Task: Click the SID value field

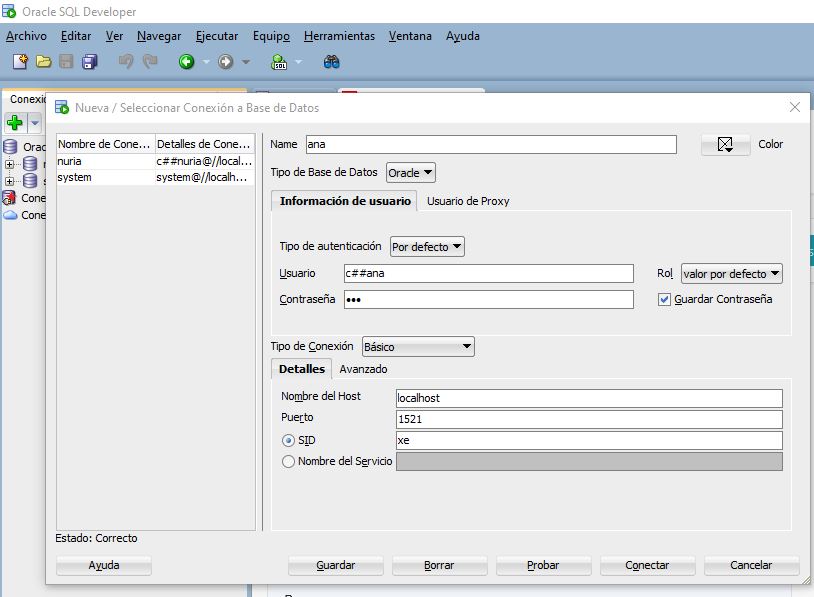Action: 589,440
